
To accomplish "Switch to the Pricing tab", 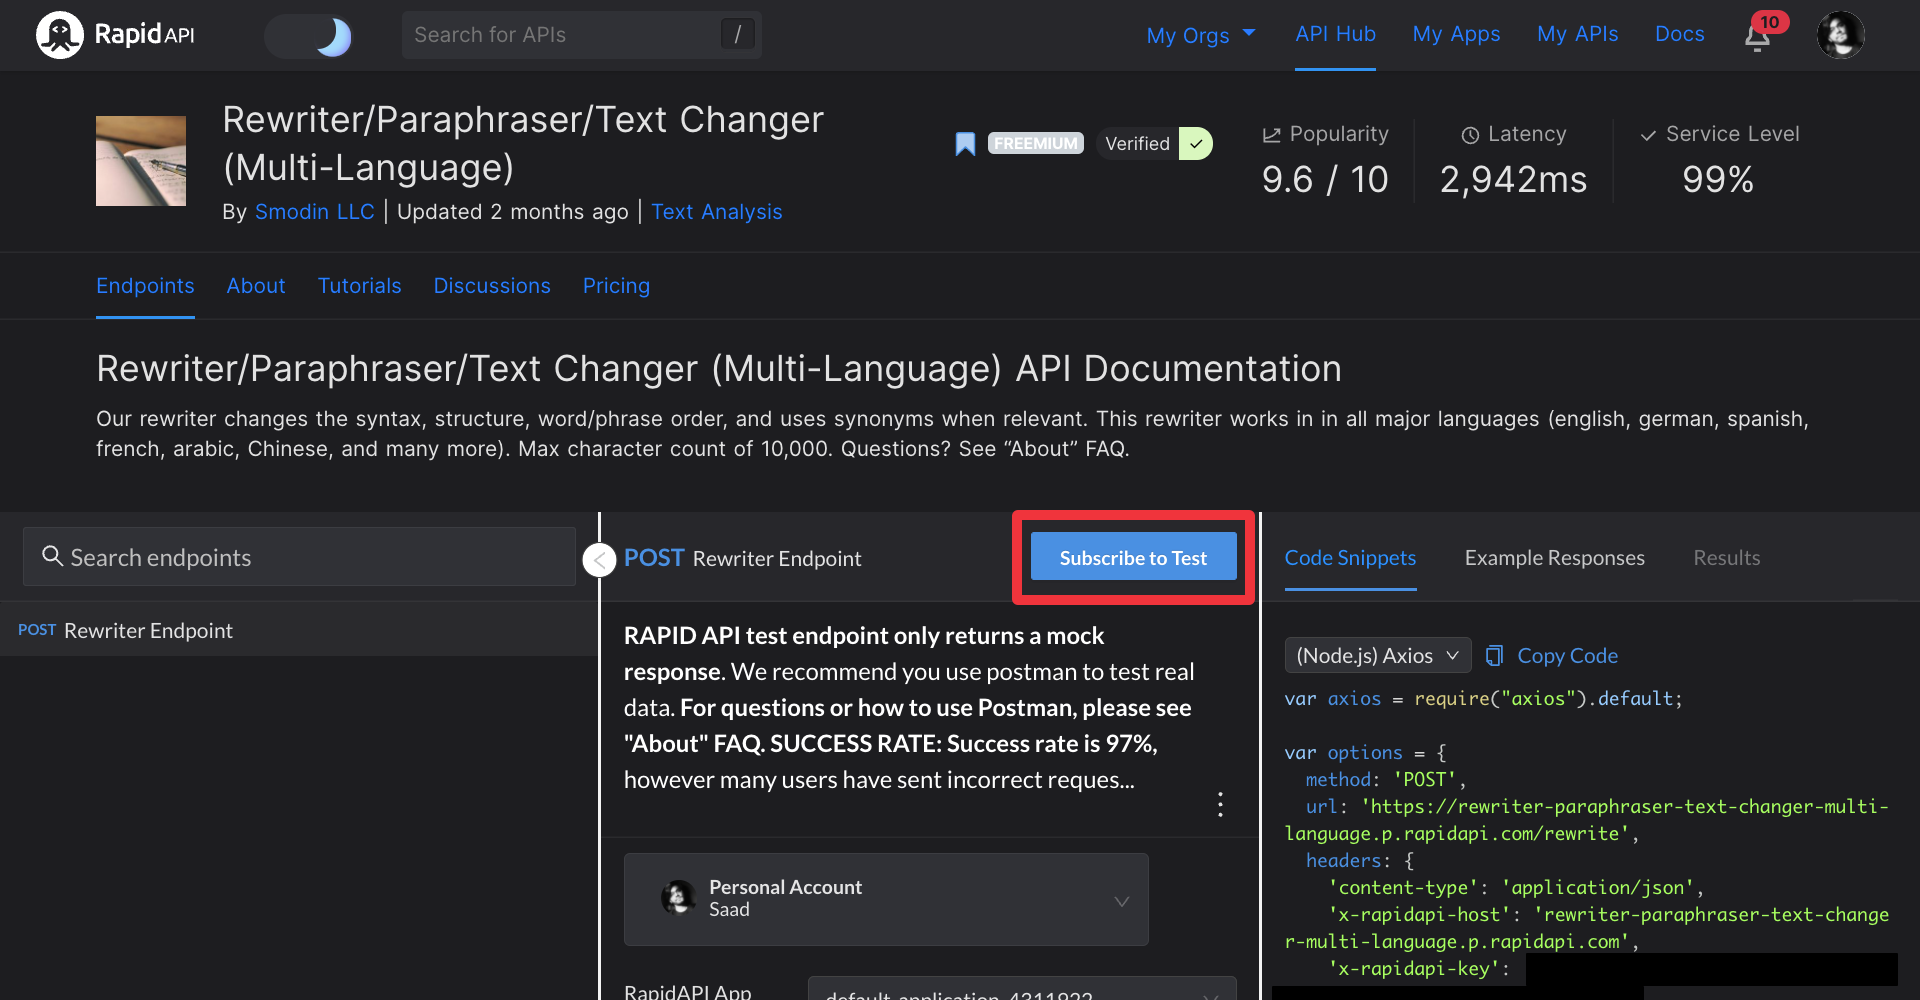I will [x=616, y=286].
